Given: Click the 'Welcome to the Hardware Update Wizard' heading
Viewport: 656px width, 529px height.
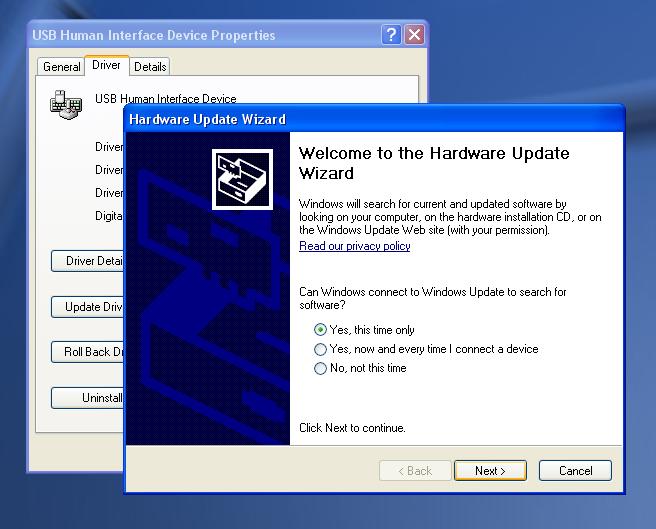Looking at the screenshot, I should [434, 163].
